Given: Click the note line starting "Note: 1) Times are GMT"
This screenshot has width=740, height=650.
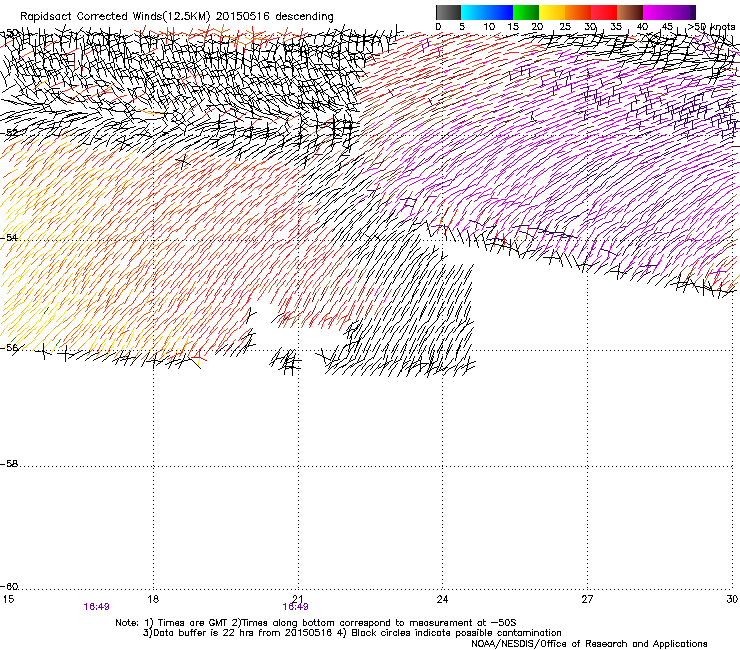Looking at the screenshot, I should (316, 623).
